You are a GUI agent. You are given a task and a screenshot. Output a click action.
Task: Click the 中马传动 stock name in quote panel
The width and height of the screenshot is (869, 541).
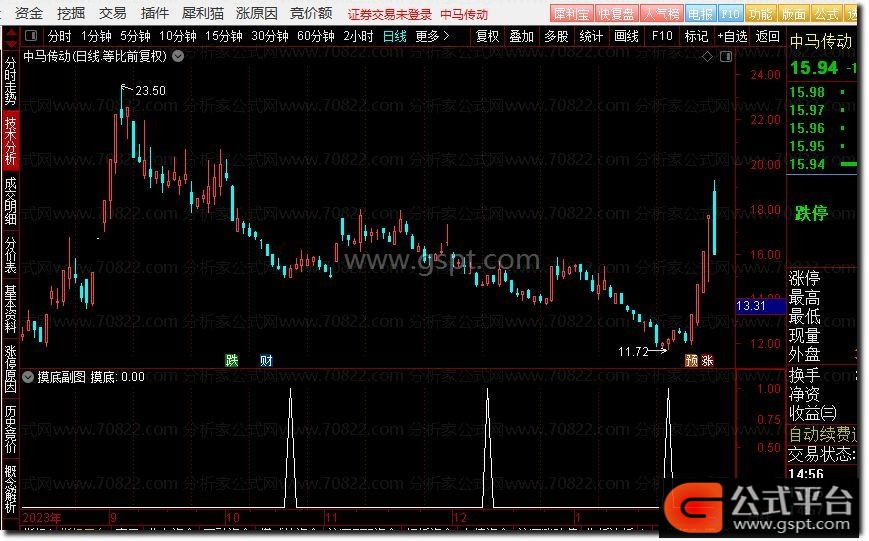click(820, 42)
